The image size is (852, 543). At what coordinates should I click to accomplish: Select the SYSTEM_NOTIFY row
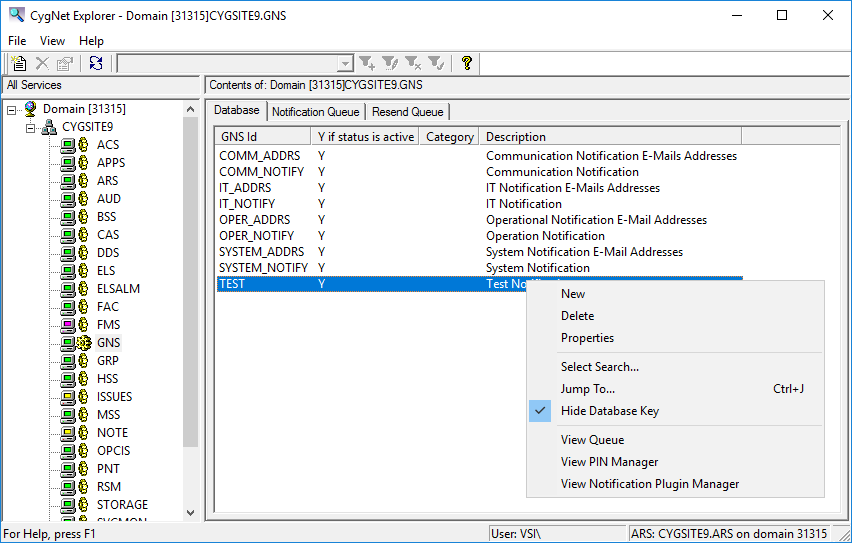[479, 268]
